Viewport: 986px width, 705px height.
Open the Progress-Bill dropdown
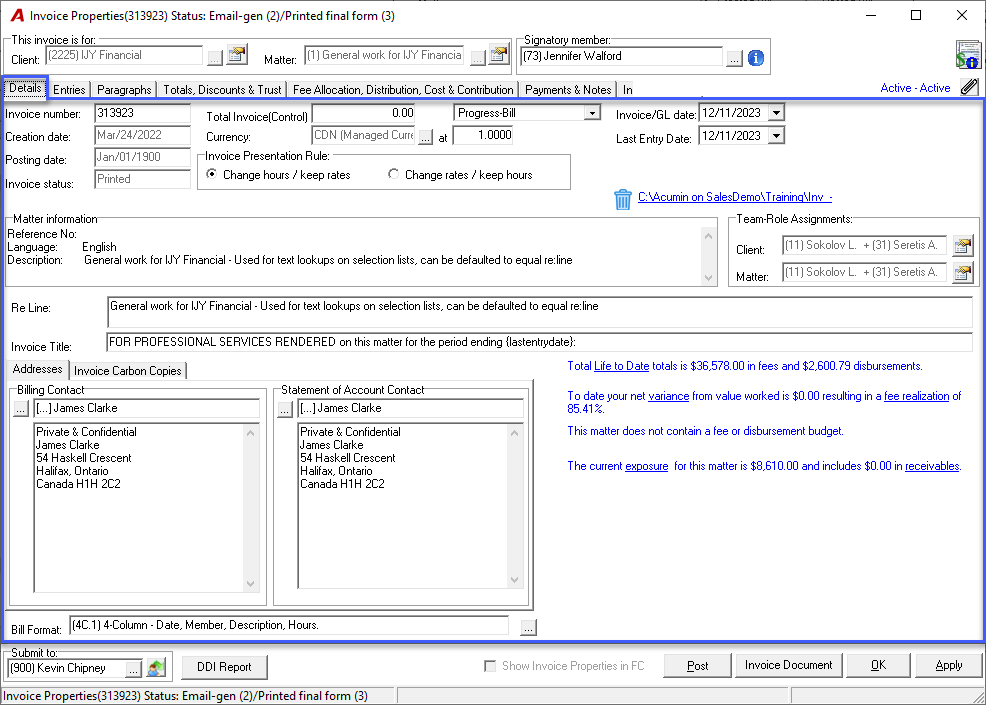591,113
